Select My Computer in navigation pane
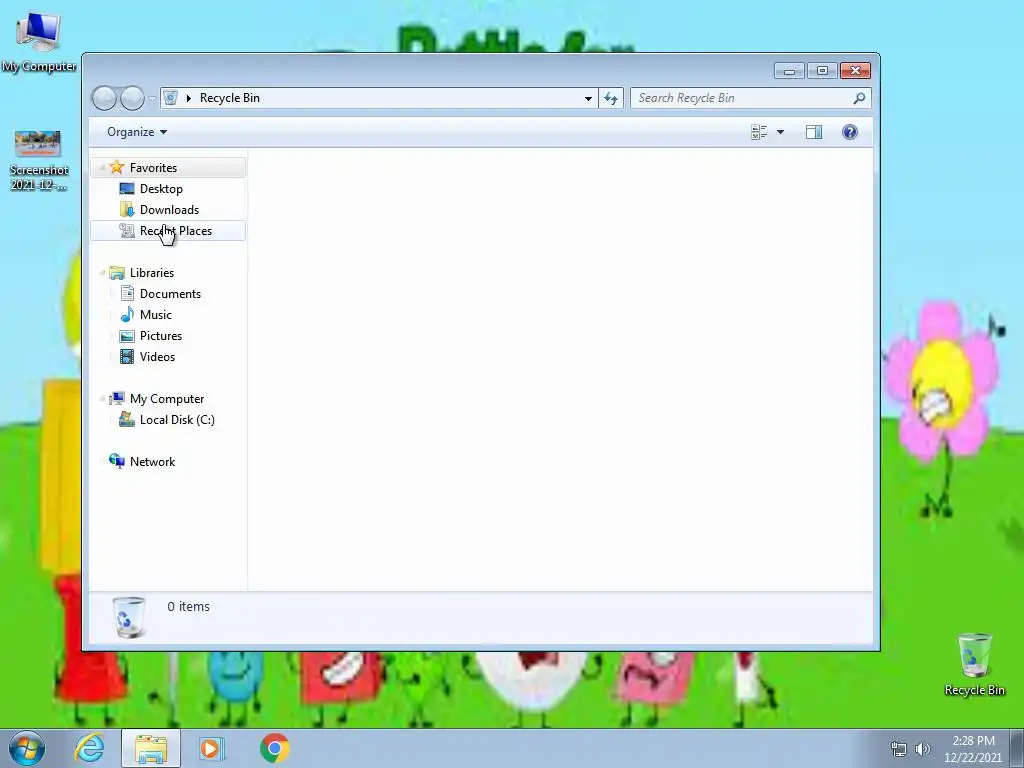 (x=167, y=399)
